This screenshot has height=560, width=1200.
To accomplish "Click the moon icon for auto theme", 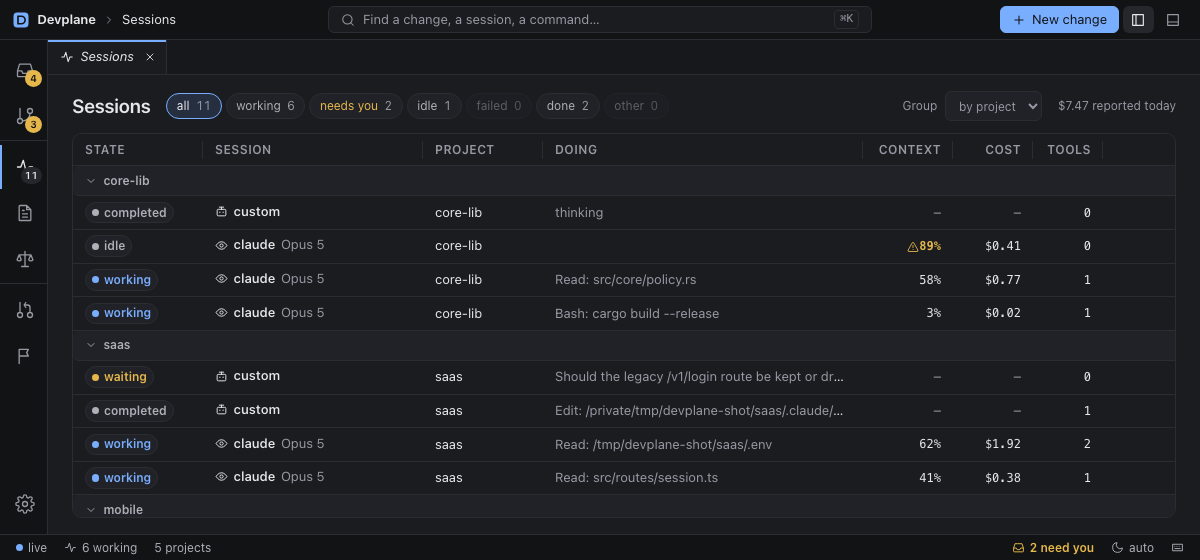I will coord(1117,548).
